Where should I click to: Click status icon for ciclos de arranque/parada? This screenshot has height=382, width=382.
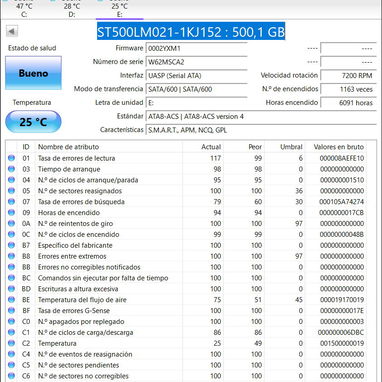[x=12, y=180]
